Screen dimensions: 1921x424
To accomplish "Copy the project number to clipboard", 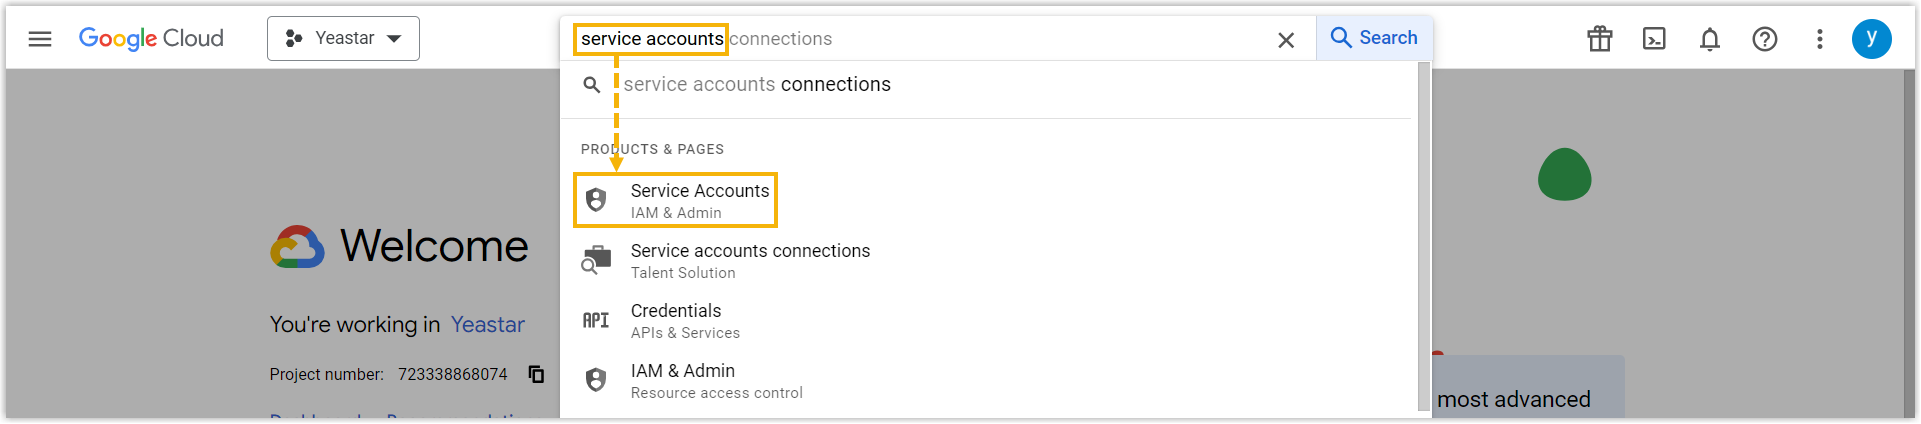I will (536, 374).
